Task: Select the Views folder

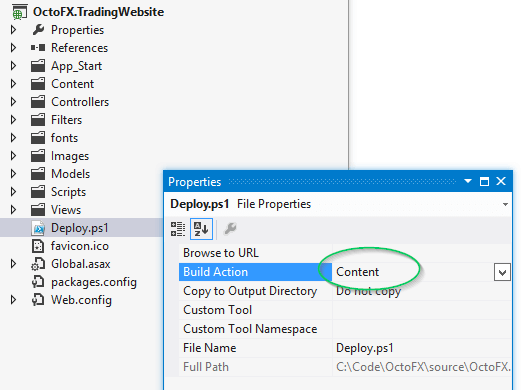Action: pyautogui.click(x=66, y=210)
